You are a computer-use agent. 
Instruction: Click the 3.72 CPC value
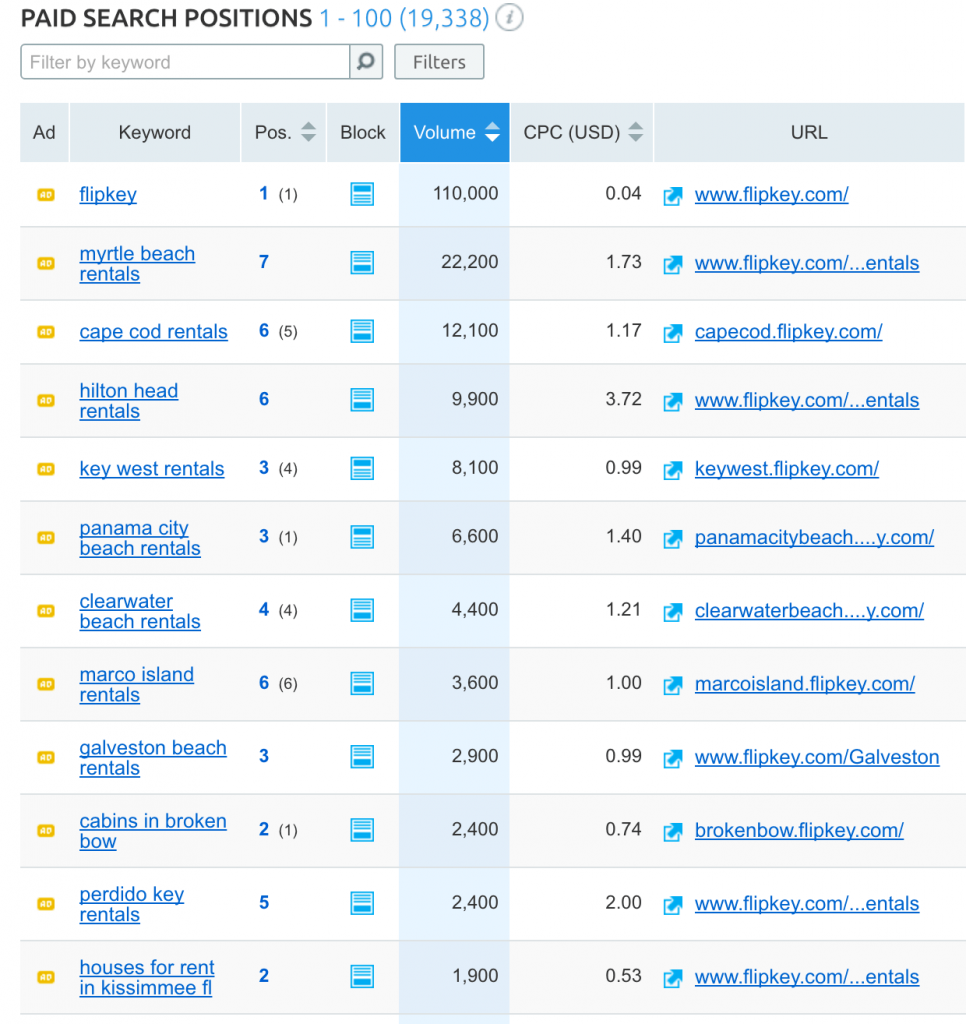[623, 399]
